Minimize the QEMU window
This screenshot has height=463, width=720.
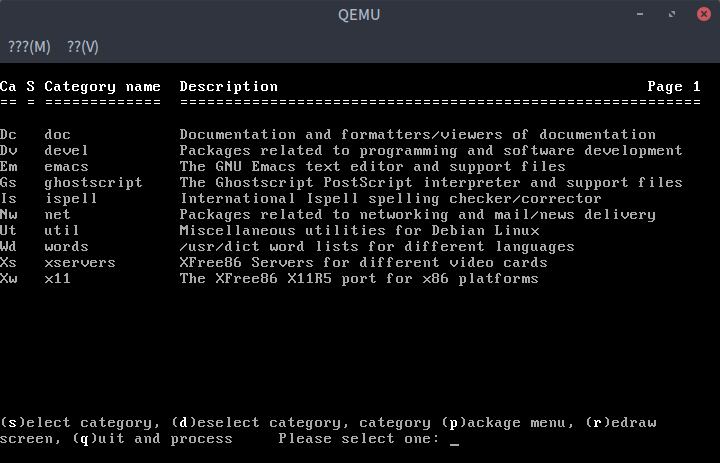[642, 15]
